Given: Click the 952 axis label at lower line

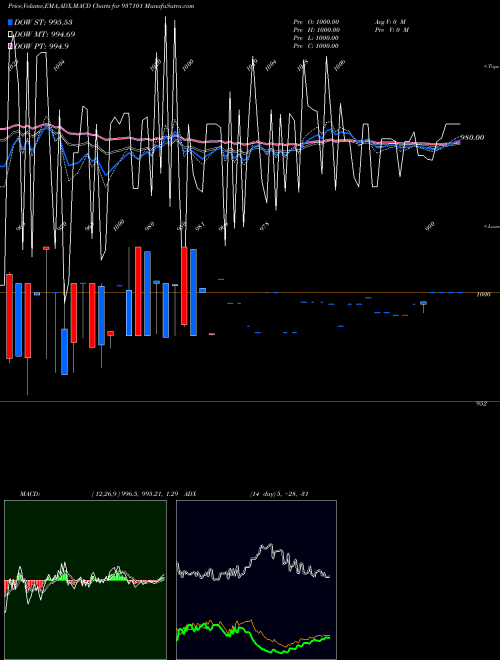Looking at the screenshot, I should pyautogui.click(x=481, y=403).
